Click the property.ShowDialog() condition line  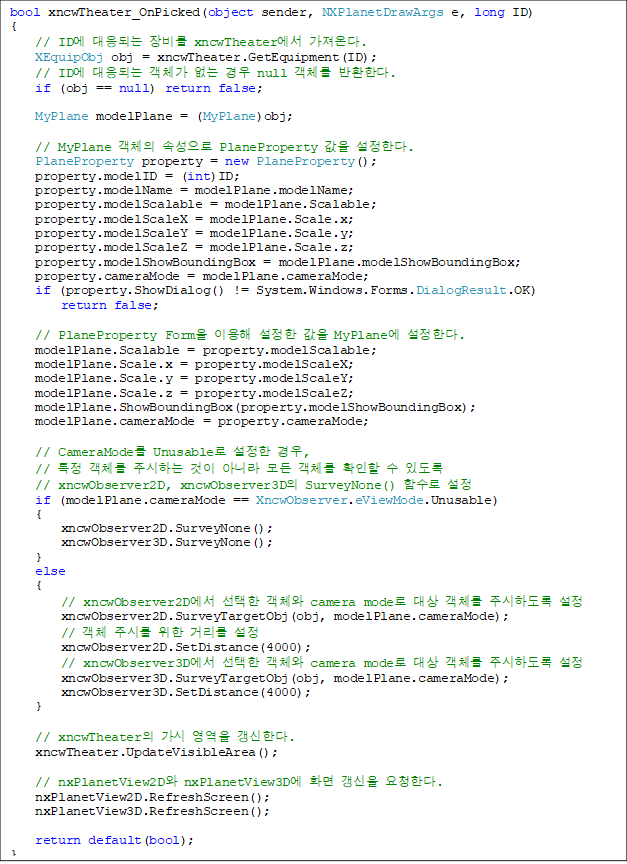[285, 290]
